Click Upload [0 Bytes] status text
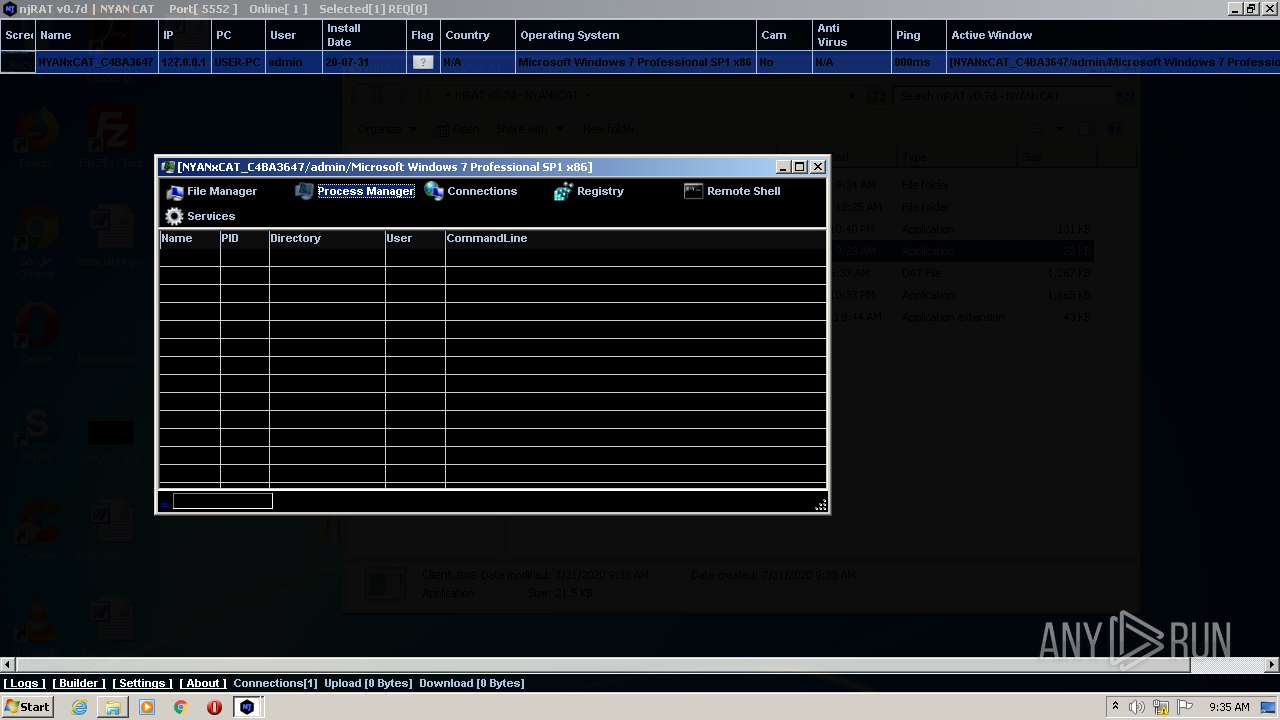This screenshot has width=1280, height=720. click(x=368, y=683)
